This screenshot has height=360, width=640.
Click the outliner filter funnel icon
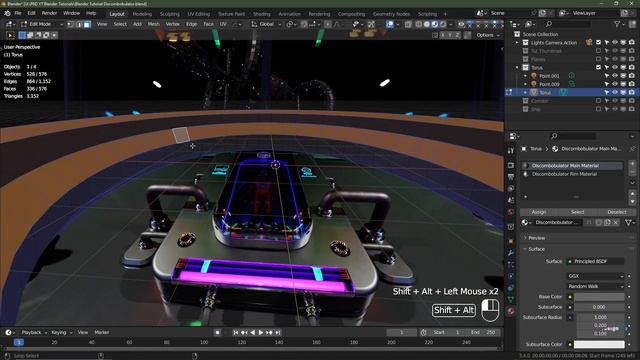tap(618, 24)
